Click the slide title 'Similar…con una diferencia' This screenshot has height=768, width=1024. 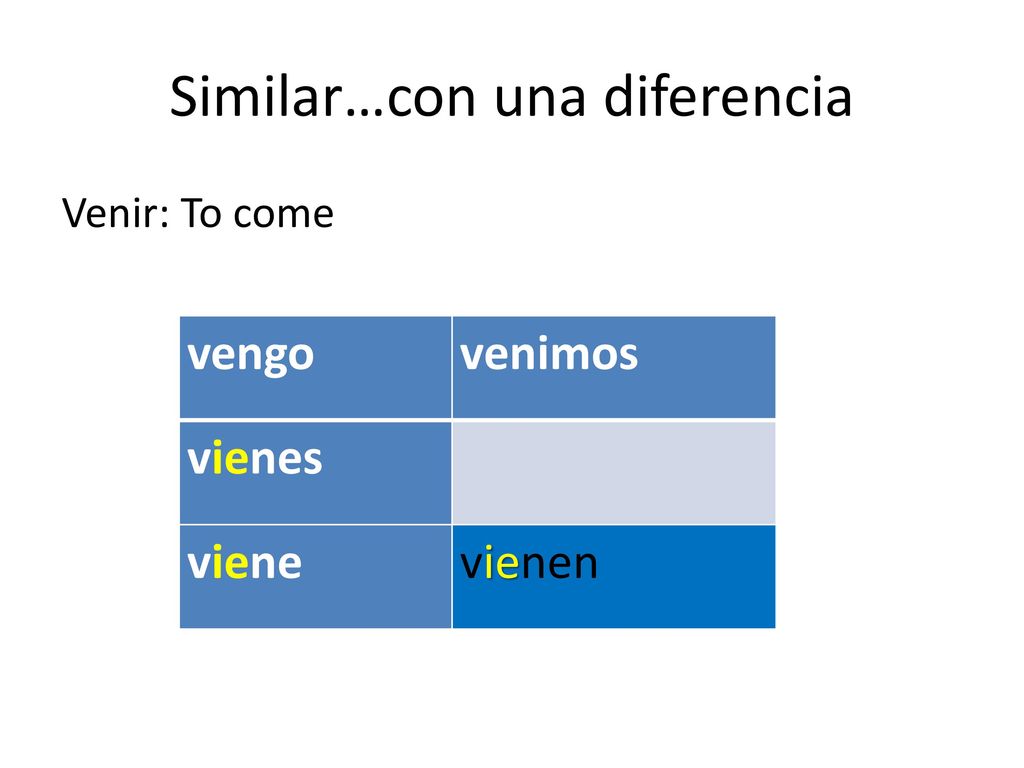point(511,97)
